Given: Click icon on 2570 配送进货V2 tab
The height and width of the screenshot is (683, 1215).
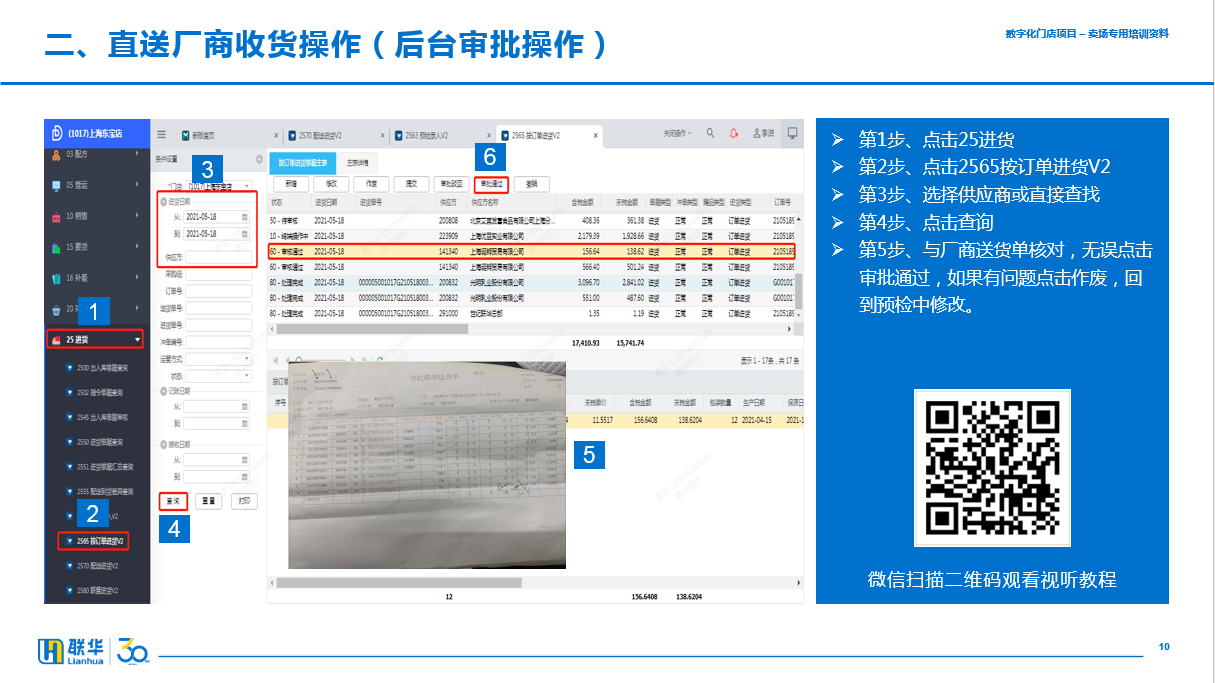Looking at the screenshot, I should click(x=292, y=135).
